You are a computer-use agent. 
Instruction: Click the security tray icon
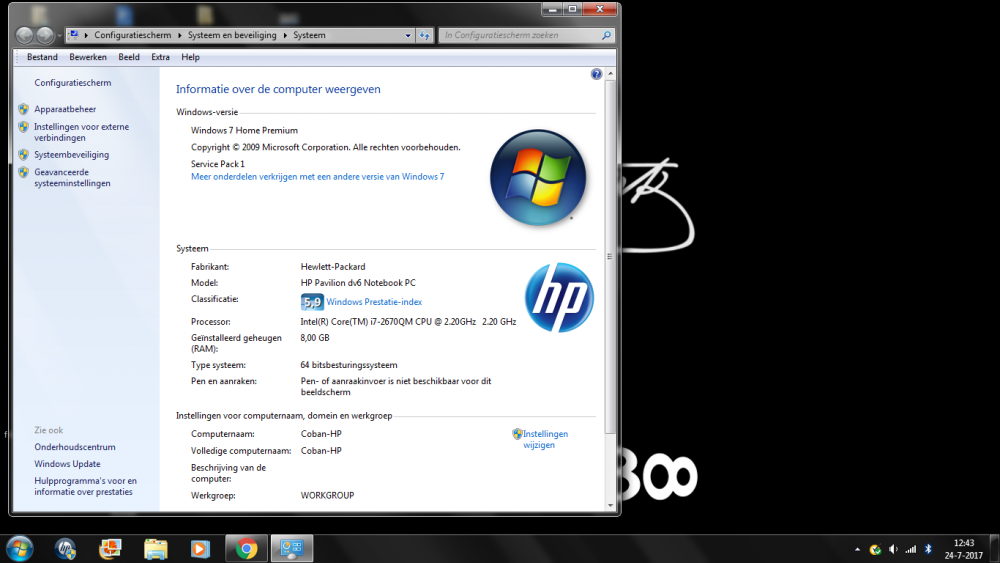[875, 549]
